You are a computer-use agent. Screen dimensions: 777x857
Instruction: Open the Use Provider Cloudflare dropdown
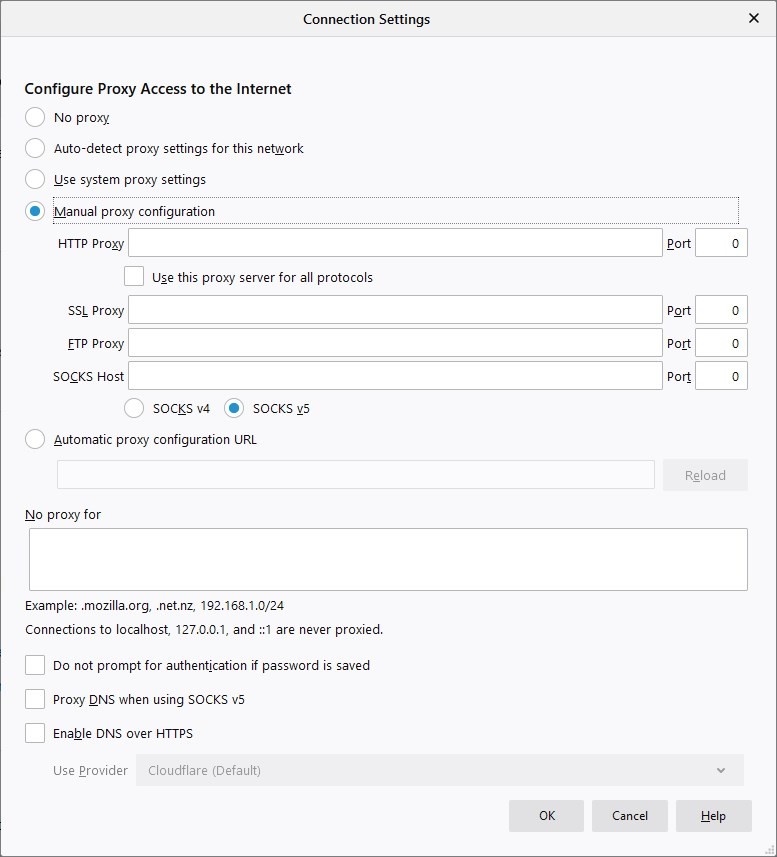tap(440, 770)
